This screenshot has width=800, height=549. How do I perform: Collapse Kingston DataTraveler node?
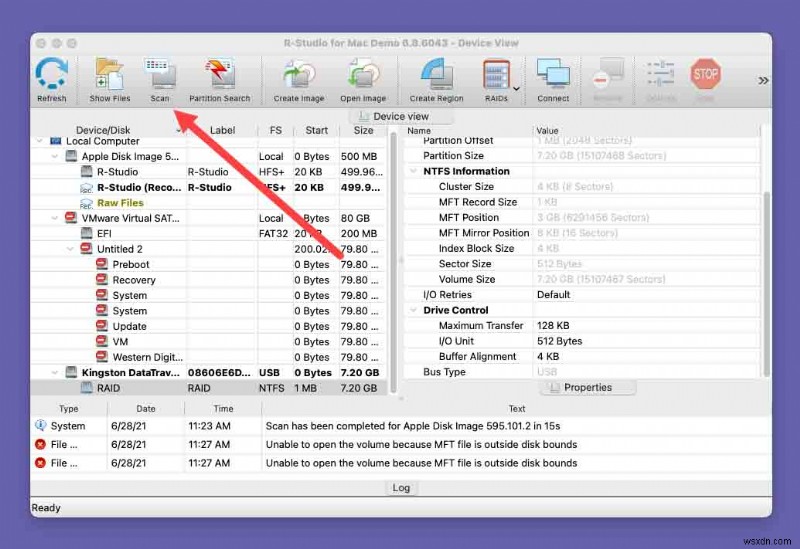55,373
